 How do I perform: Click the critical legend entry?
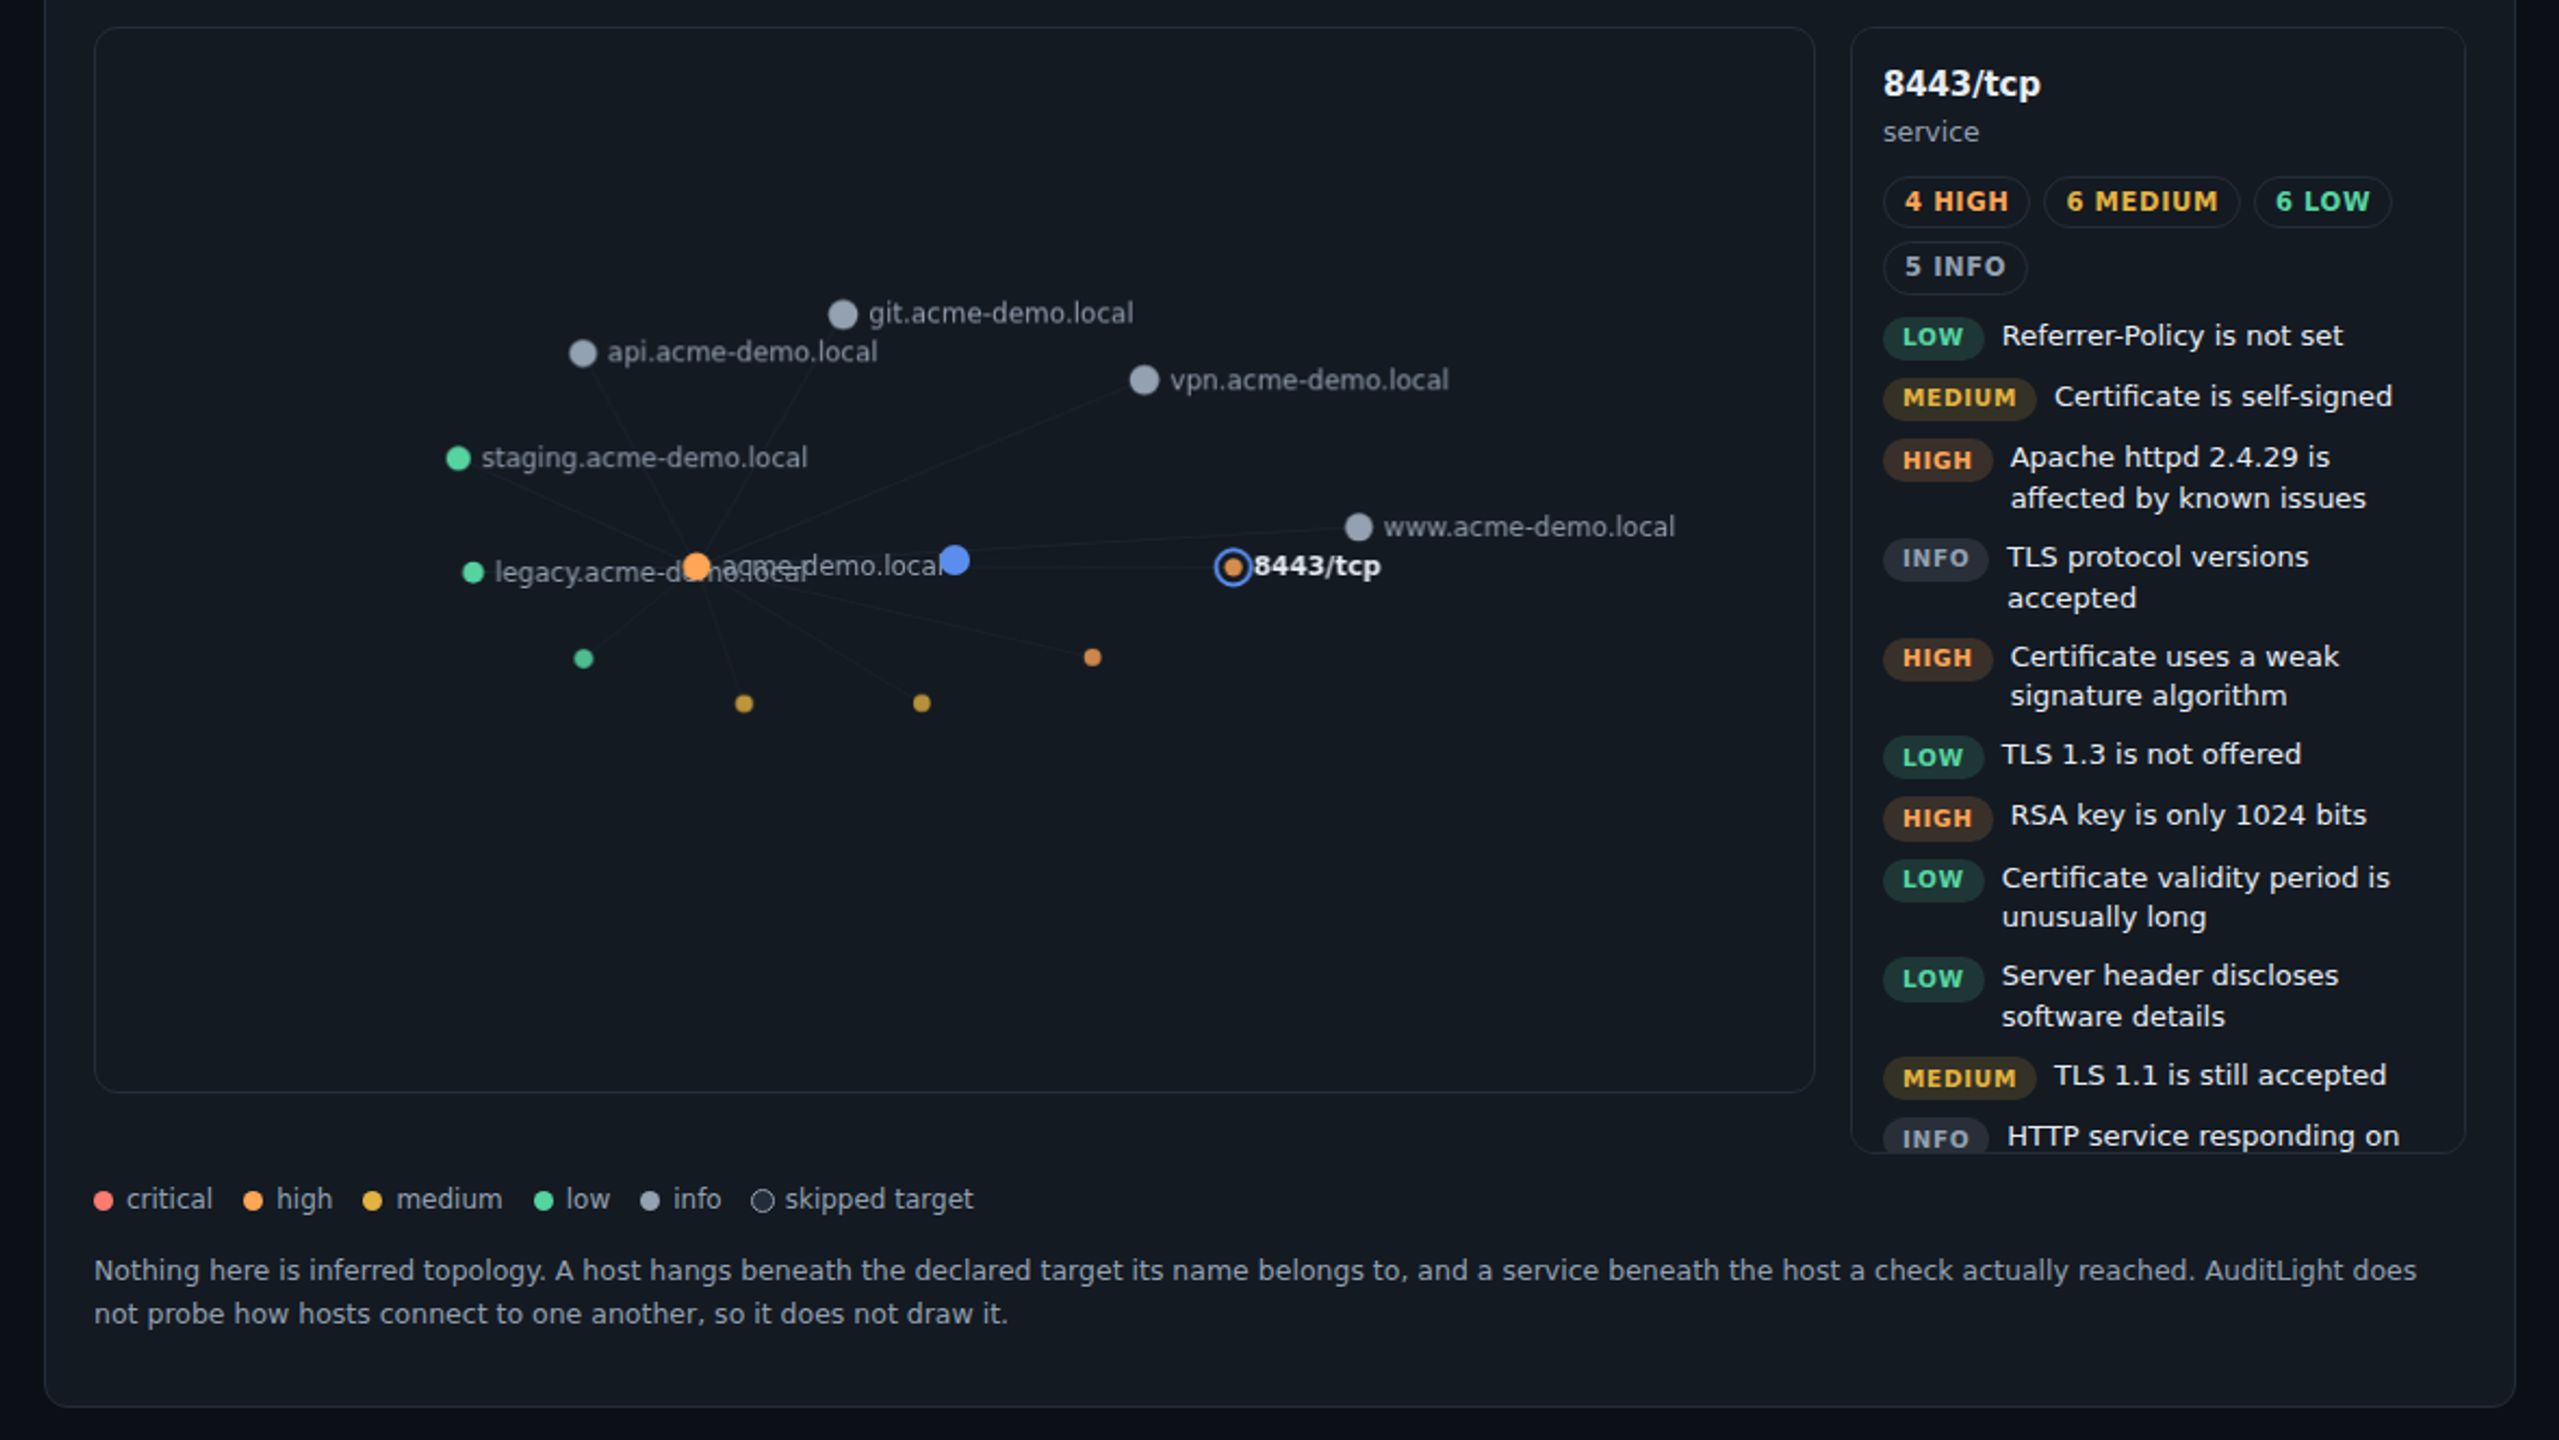click(x=153, y=1199)
